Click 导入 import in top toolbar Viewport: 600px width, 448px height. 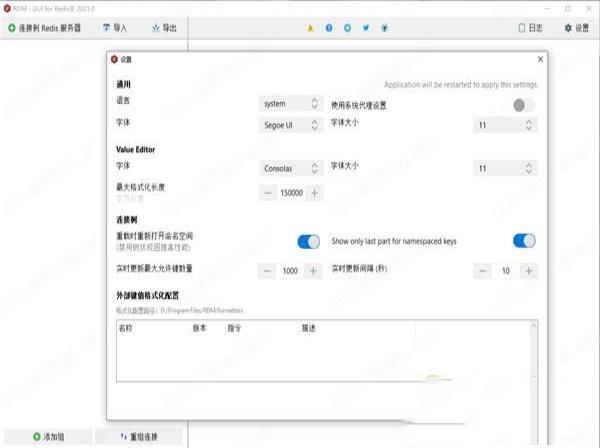coord(115,28)
